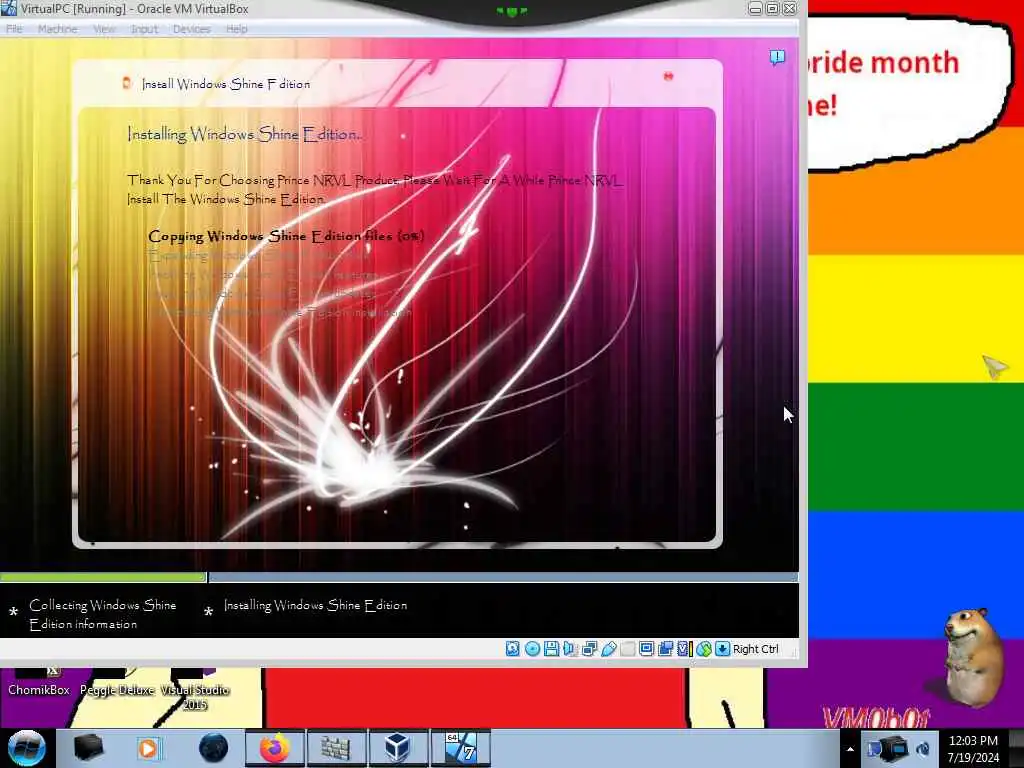Click the green setup progress bar
This screenshot has height=768, width=1024.
point(103,577)
